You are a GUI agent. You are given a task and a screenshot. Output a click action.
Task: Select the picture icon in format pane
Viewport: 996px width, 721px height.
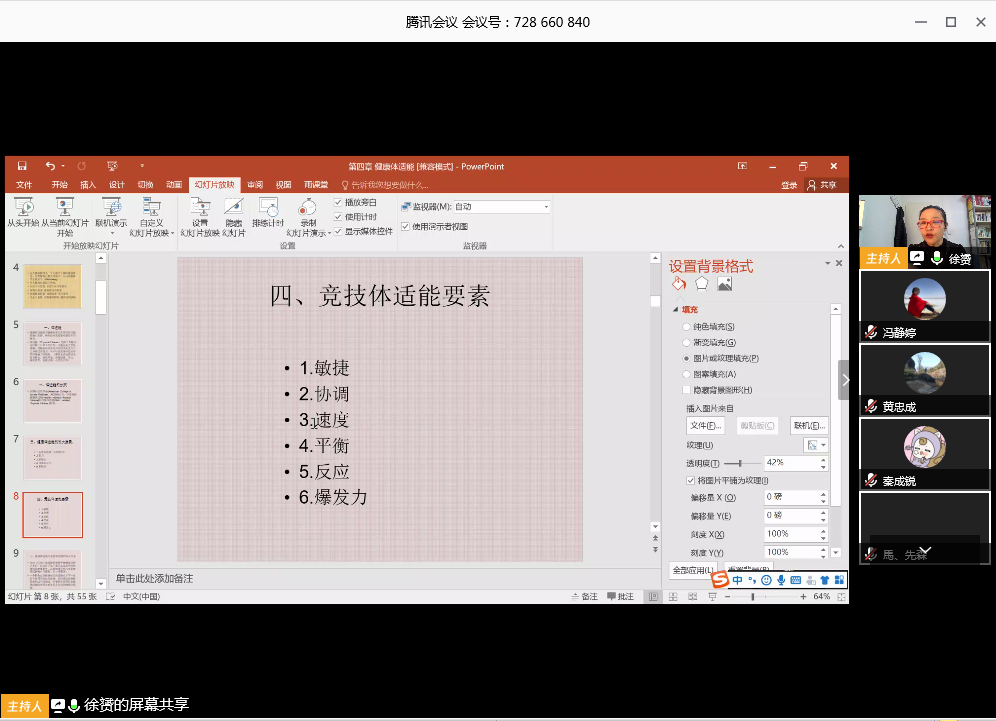(x=725, y=284)
